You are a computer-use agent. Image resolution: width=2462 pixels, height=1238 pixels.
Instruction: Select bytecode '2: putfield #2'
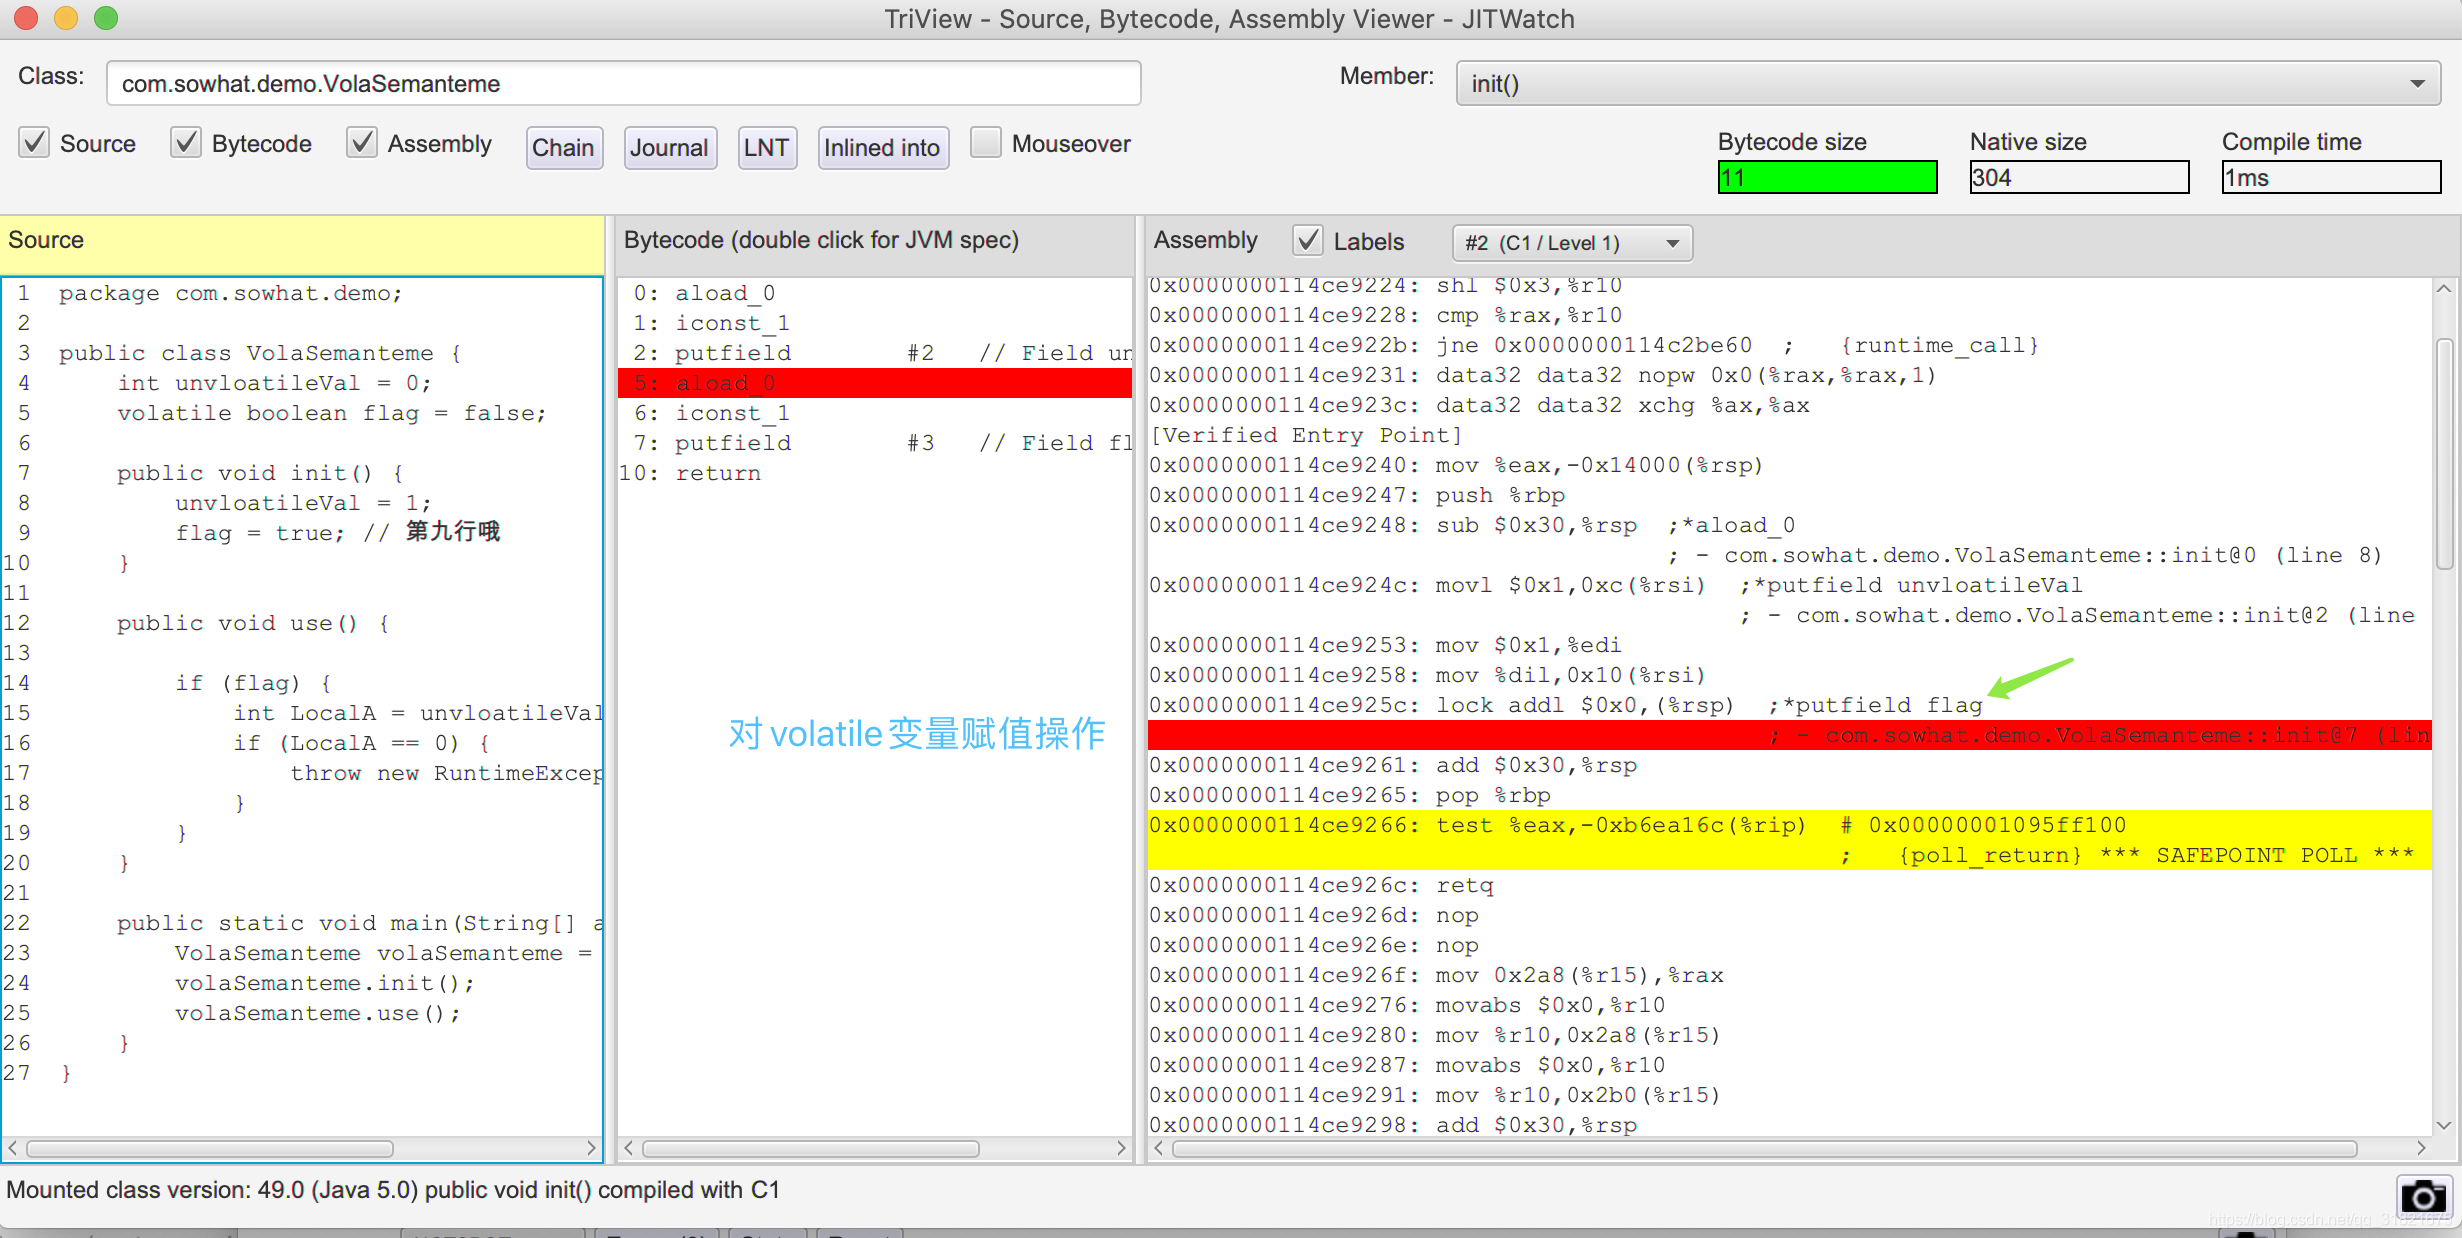(875, 353)
